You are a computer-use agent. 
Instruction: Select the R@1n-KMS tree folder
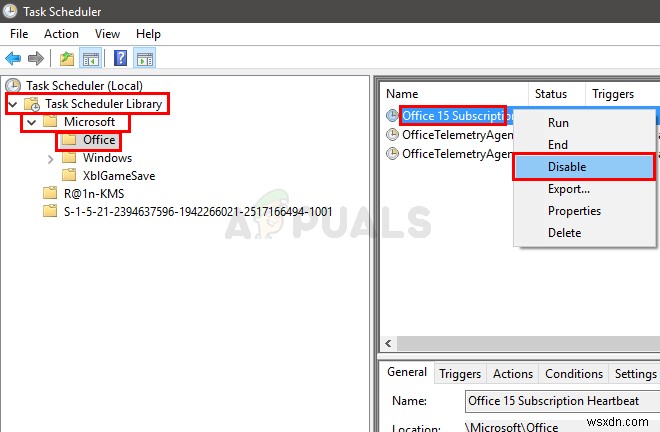(94, 194)
